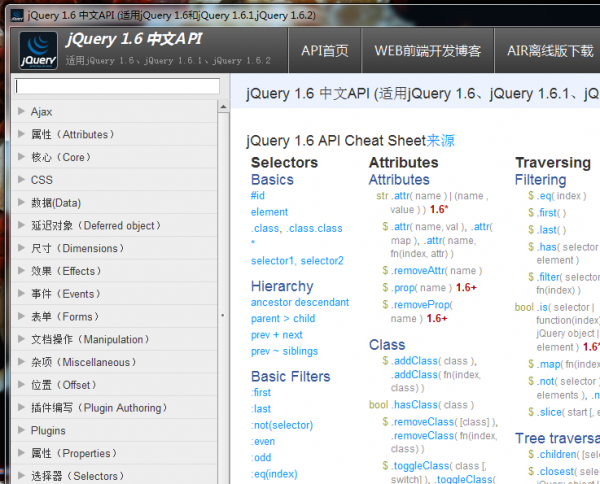Open the :last filter link
This screenshot has width=600, height=484.
point(261,409)
